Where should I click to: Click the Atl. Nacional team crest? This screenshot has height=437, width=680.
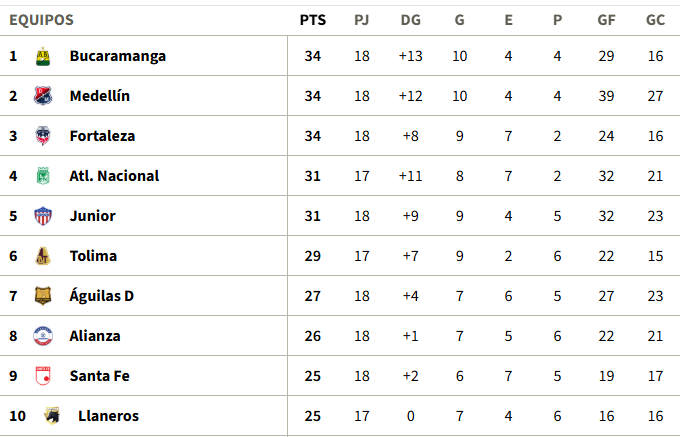pyautogui.click(x=43, y=176)
